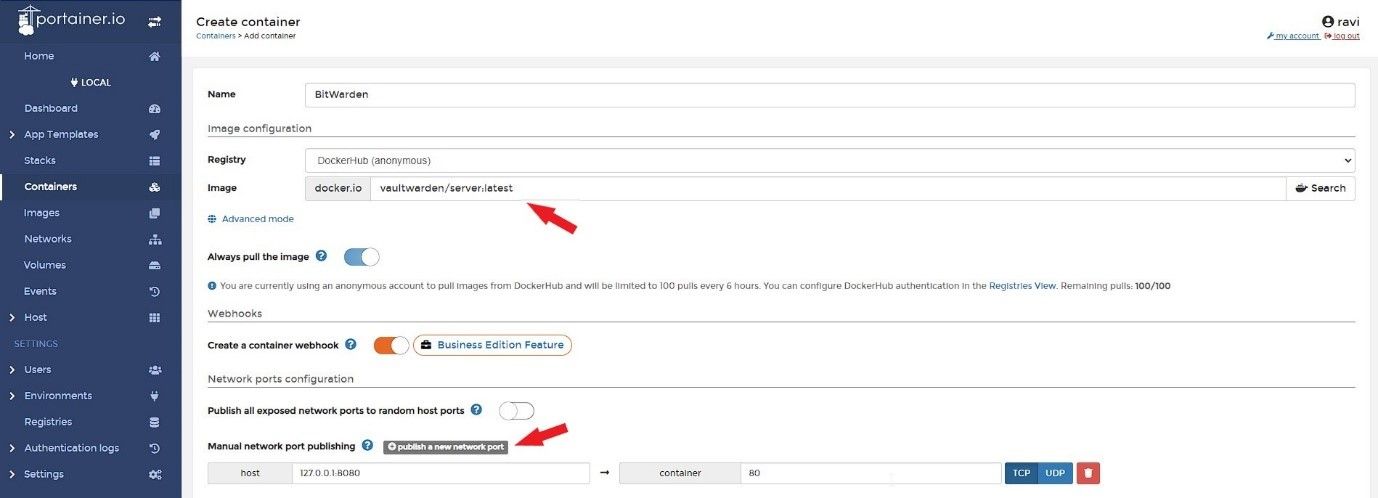Click the Containers cubes icon
The image size is (1378, 498).
tap(155, 186)
